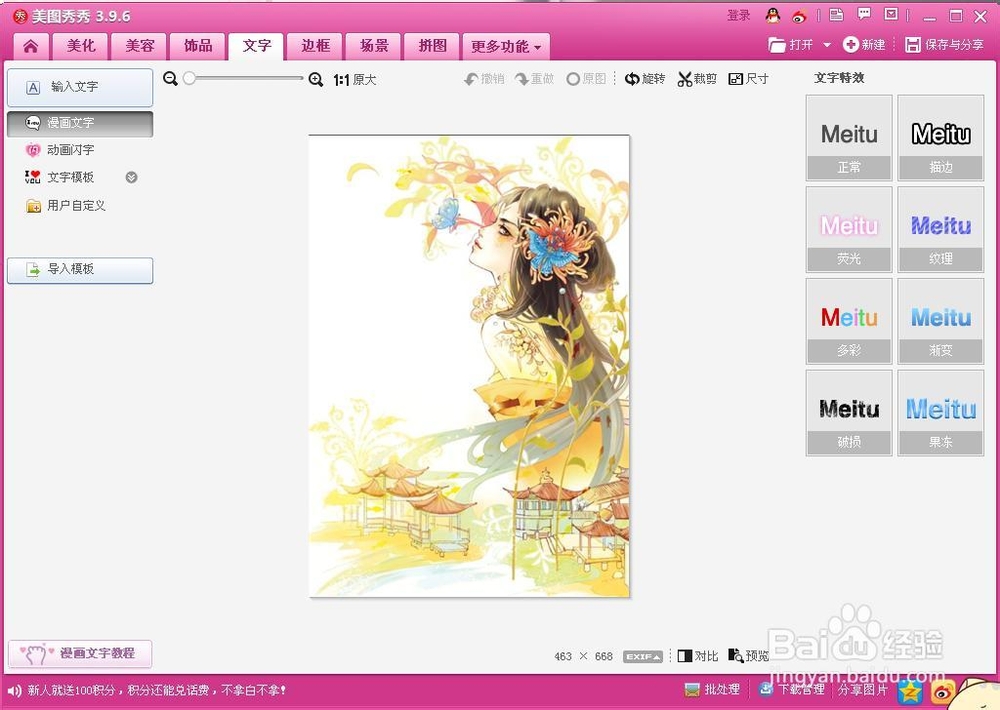The width and height of the screenshot is (1000, 710).
Task: Open the 裁剪 crop tool
Action: pyautogui.click(x=697, y=78)
